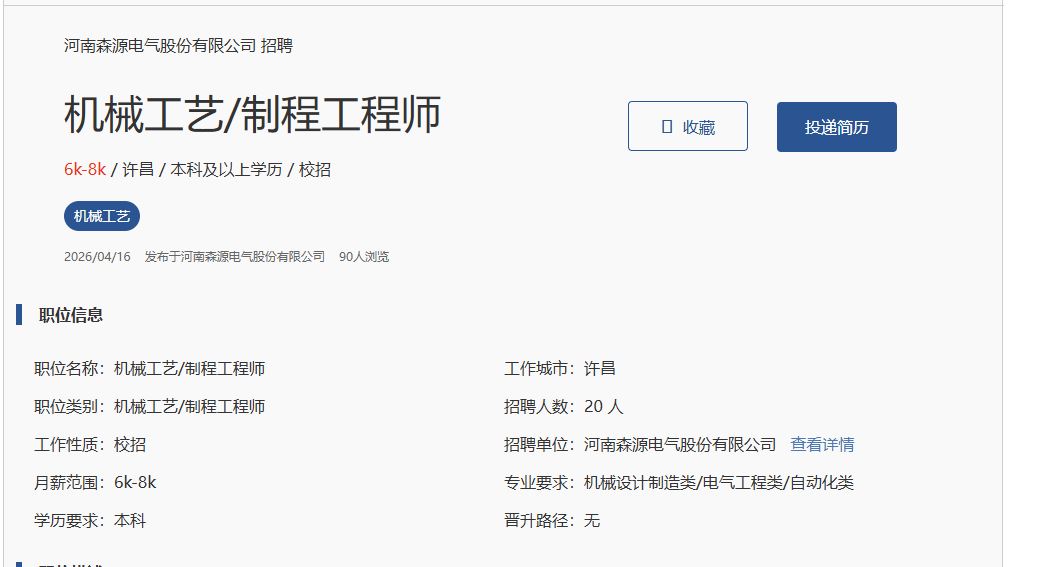This screenshot has width=1048, height=567.
Task: Click the 90人浏览 view count
Action: coord(364,257)
